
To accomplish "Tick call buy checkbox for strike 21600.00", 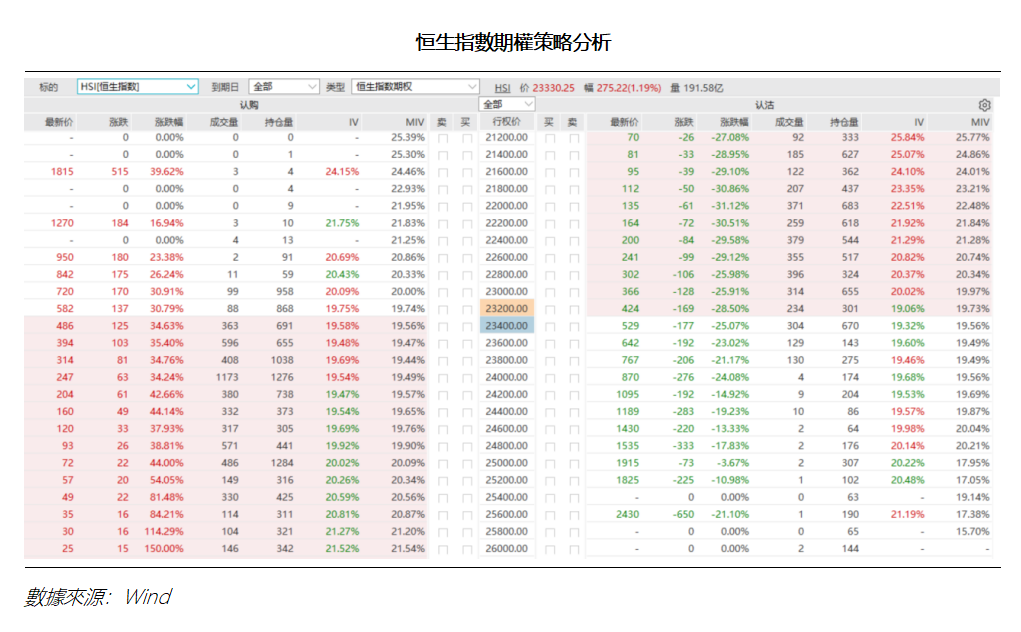I will click(467, 172).
